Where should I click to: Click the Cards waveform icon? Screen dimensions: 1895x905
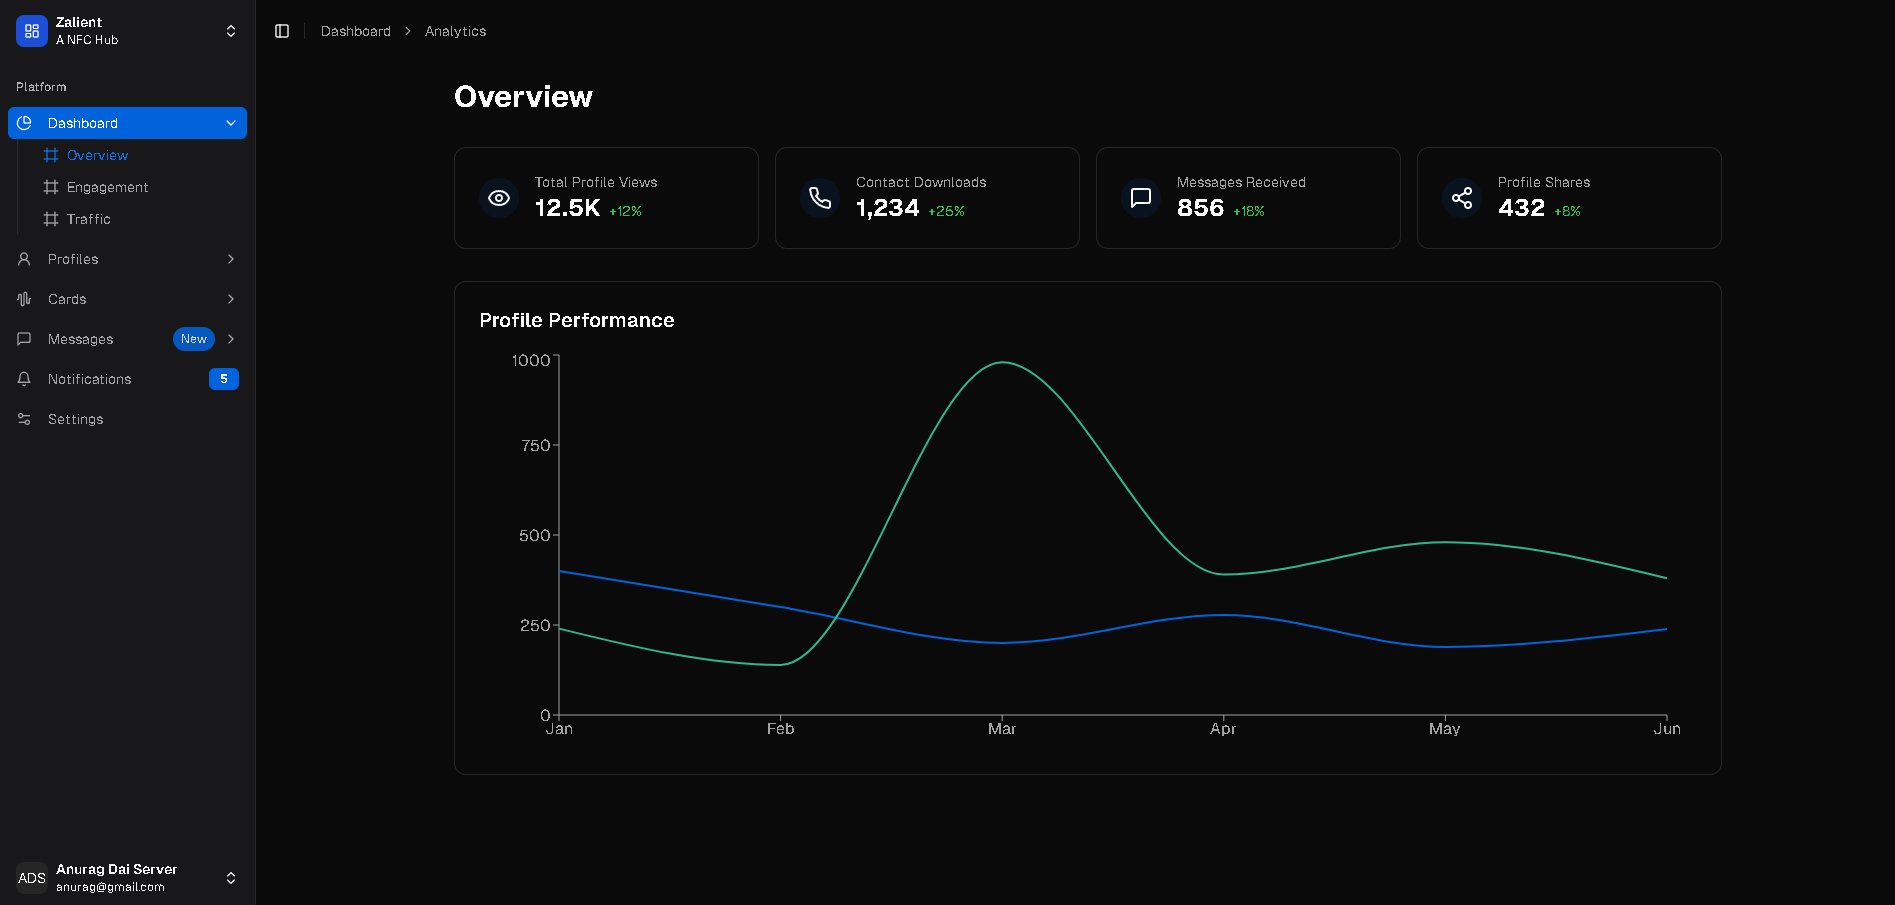(24, 299)
